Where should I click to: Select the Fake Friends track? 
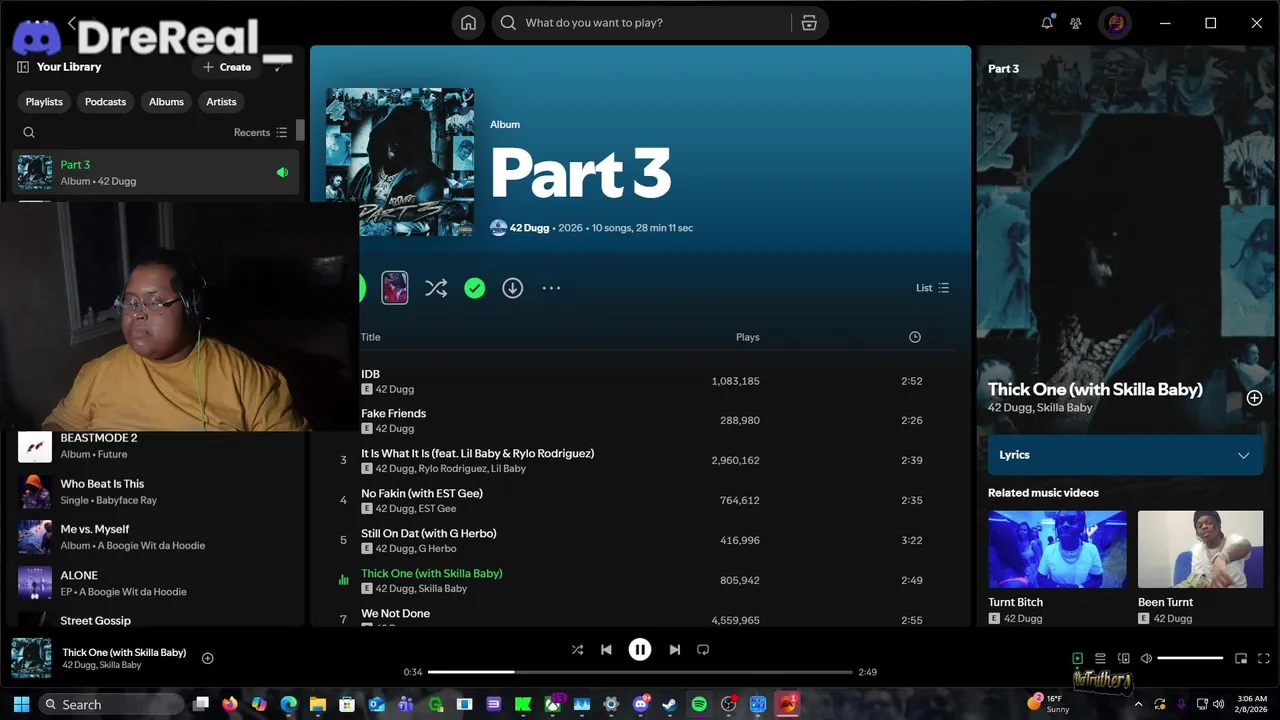(x=640, y=420)
